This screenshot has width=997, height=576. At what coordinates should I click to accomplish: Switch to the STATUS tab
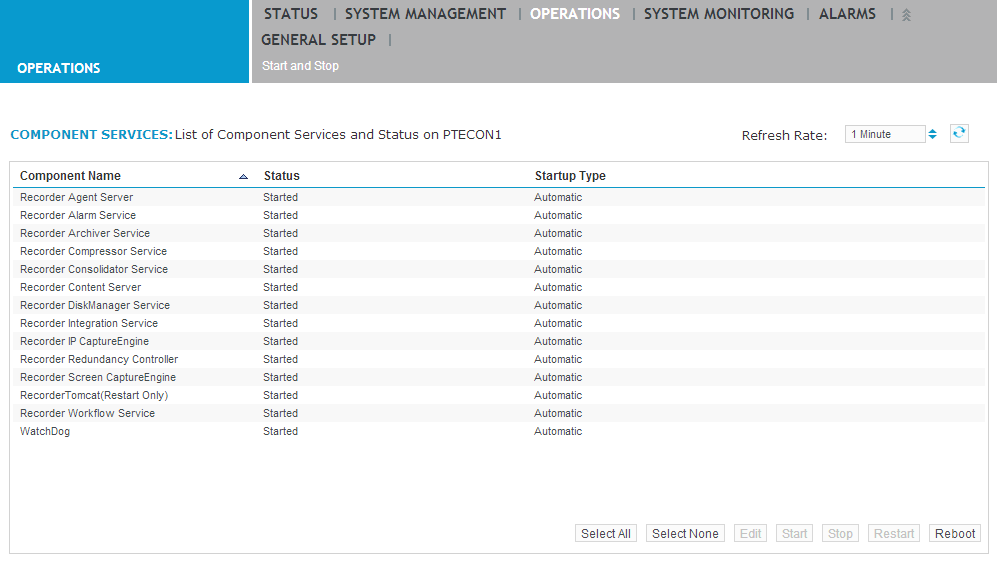290,14
